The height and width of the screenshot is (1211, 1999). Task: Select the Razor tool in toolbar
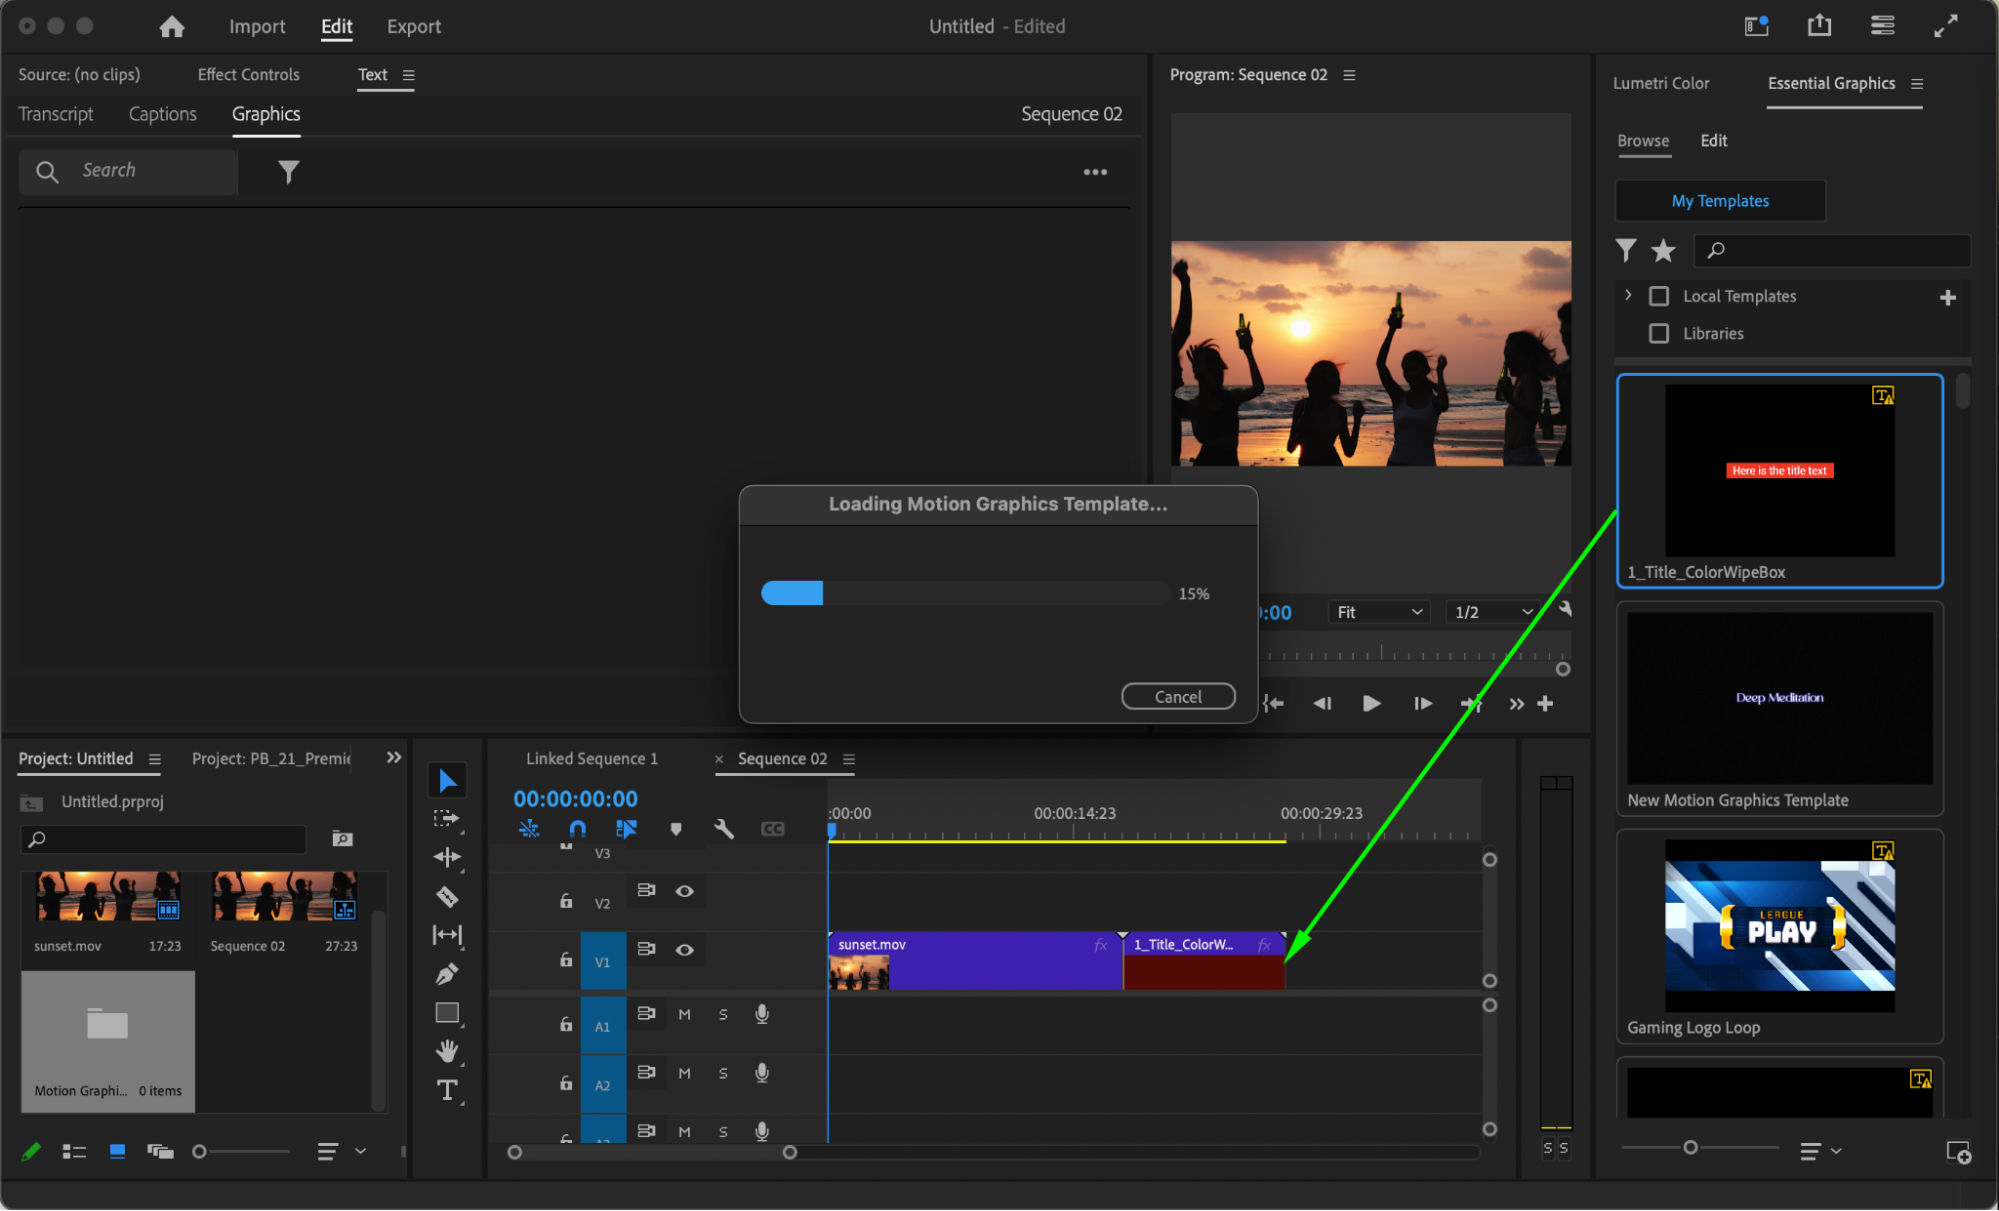click(447, 897)
